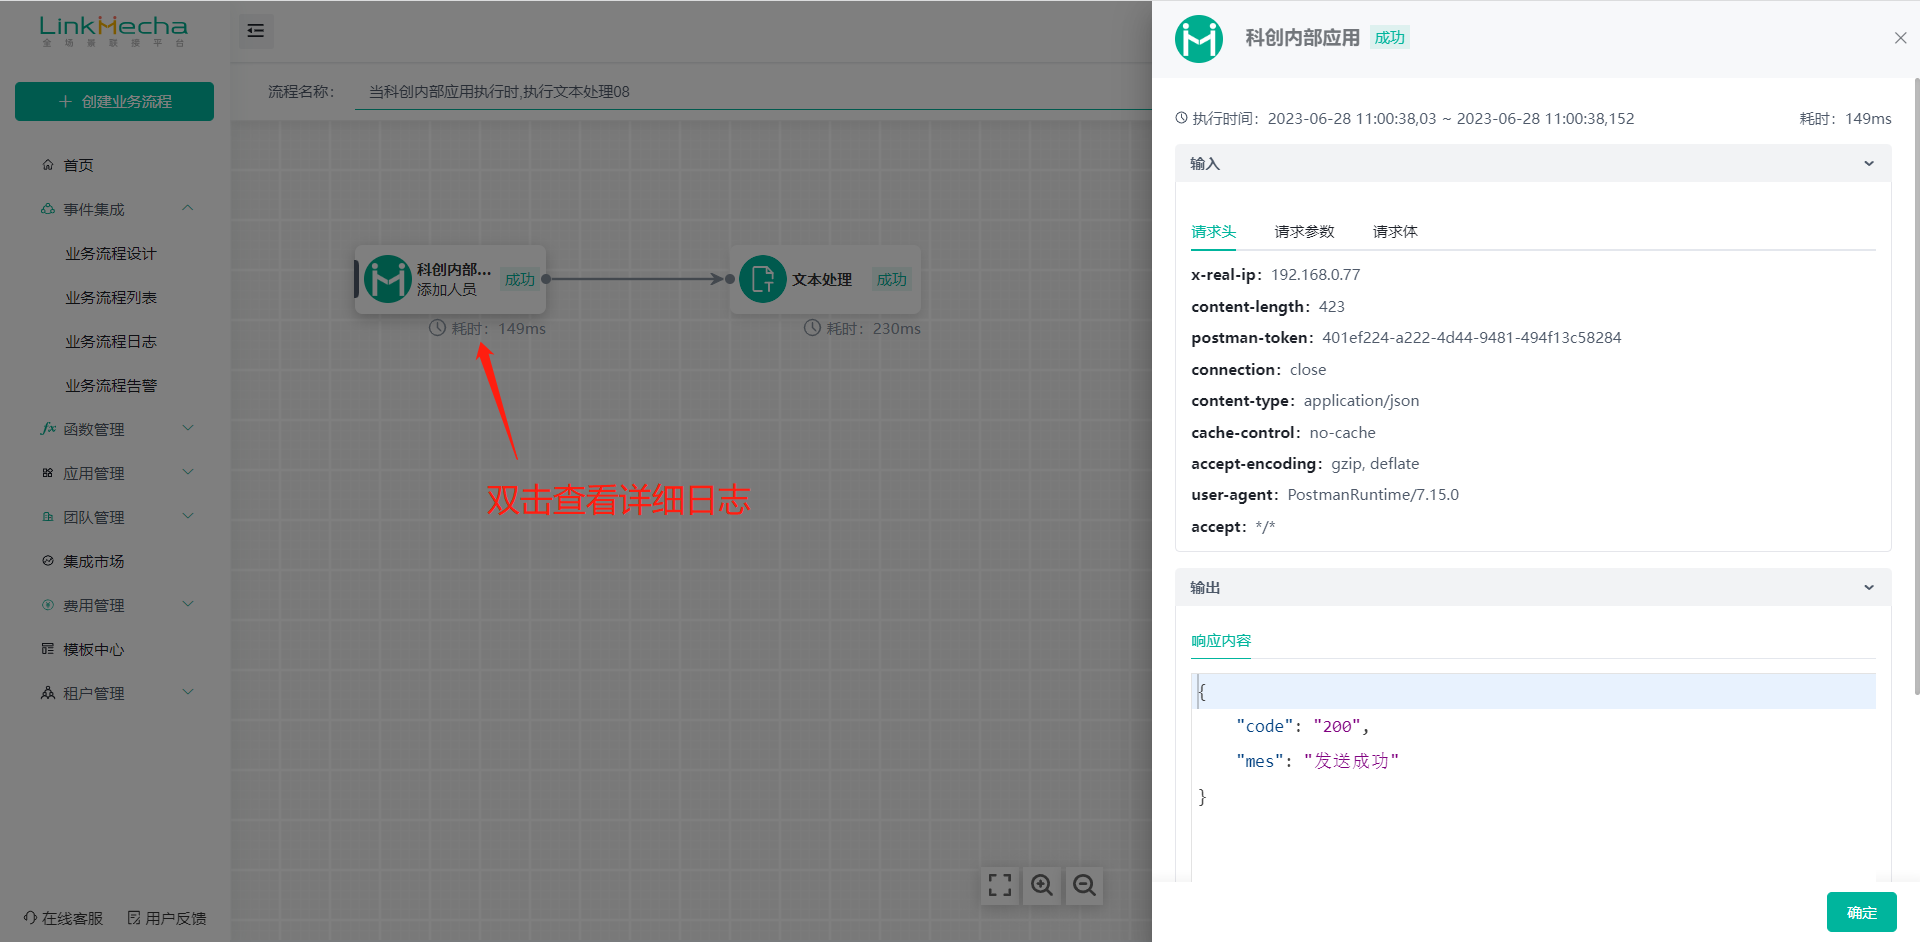This screenshot has width=1920, height=942.
Task: Collapse the 事件集成 menu arrow
Action: click(188, 209)
